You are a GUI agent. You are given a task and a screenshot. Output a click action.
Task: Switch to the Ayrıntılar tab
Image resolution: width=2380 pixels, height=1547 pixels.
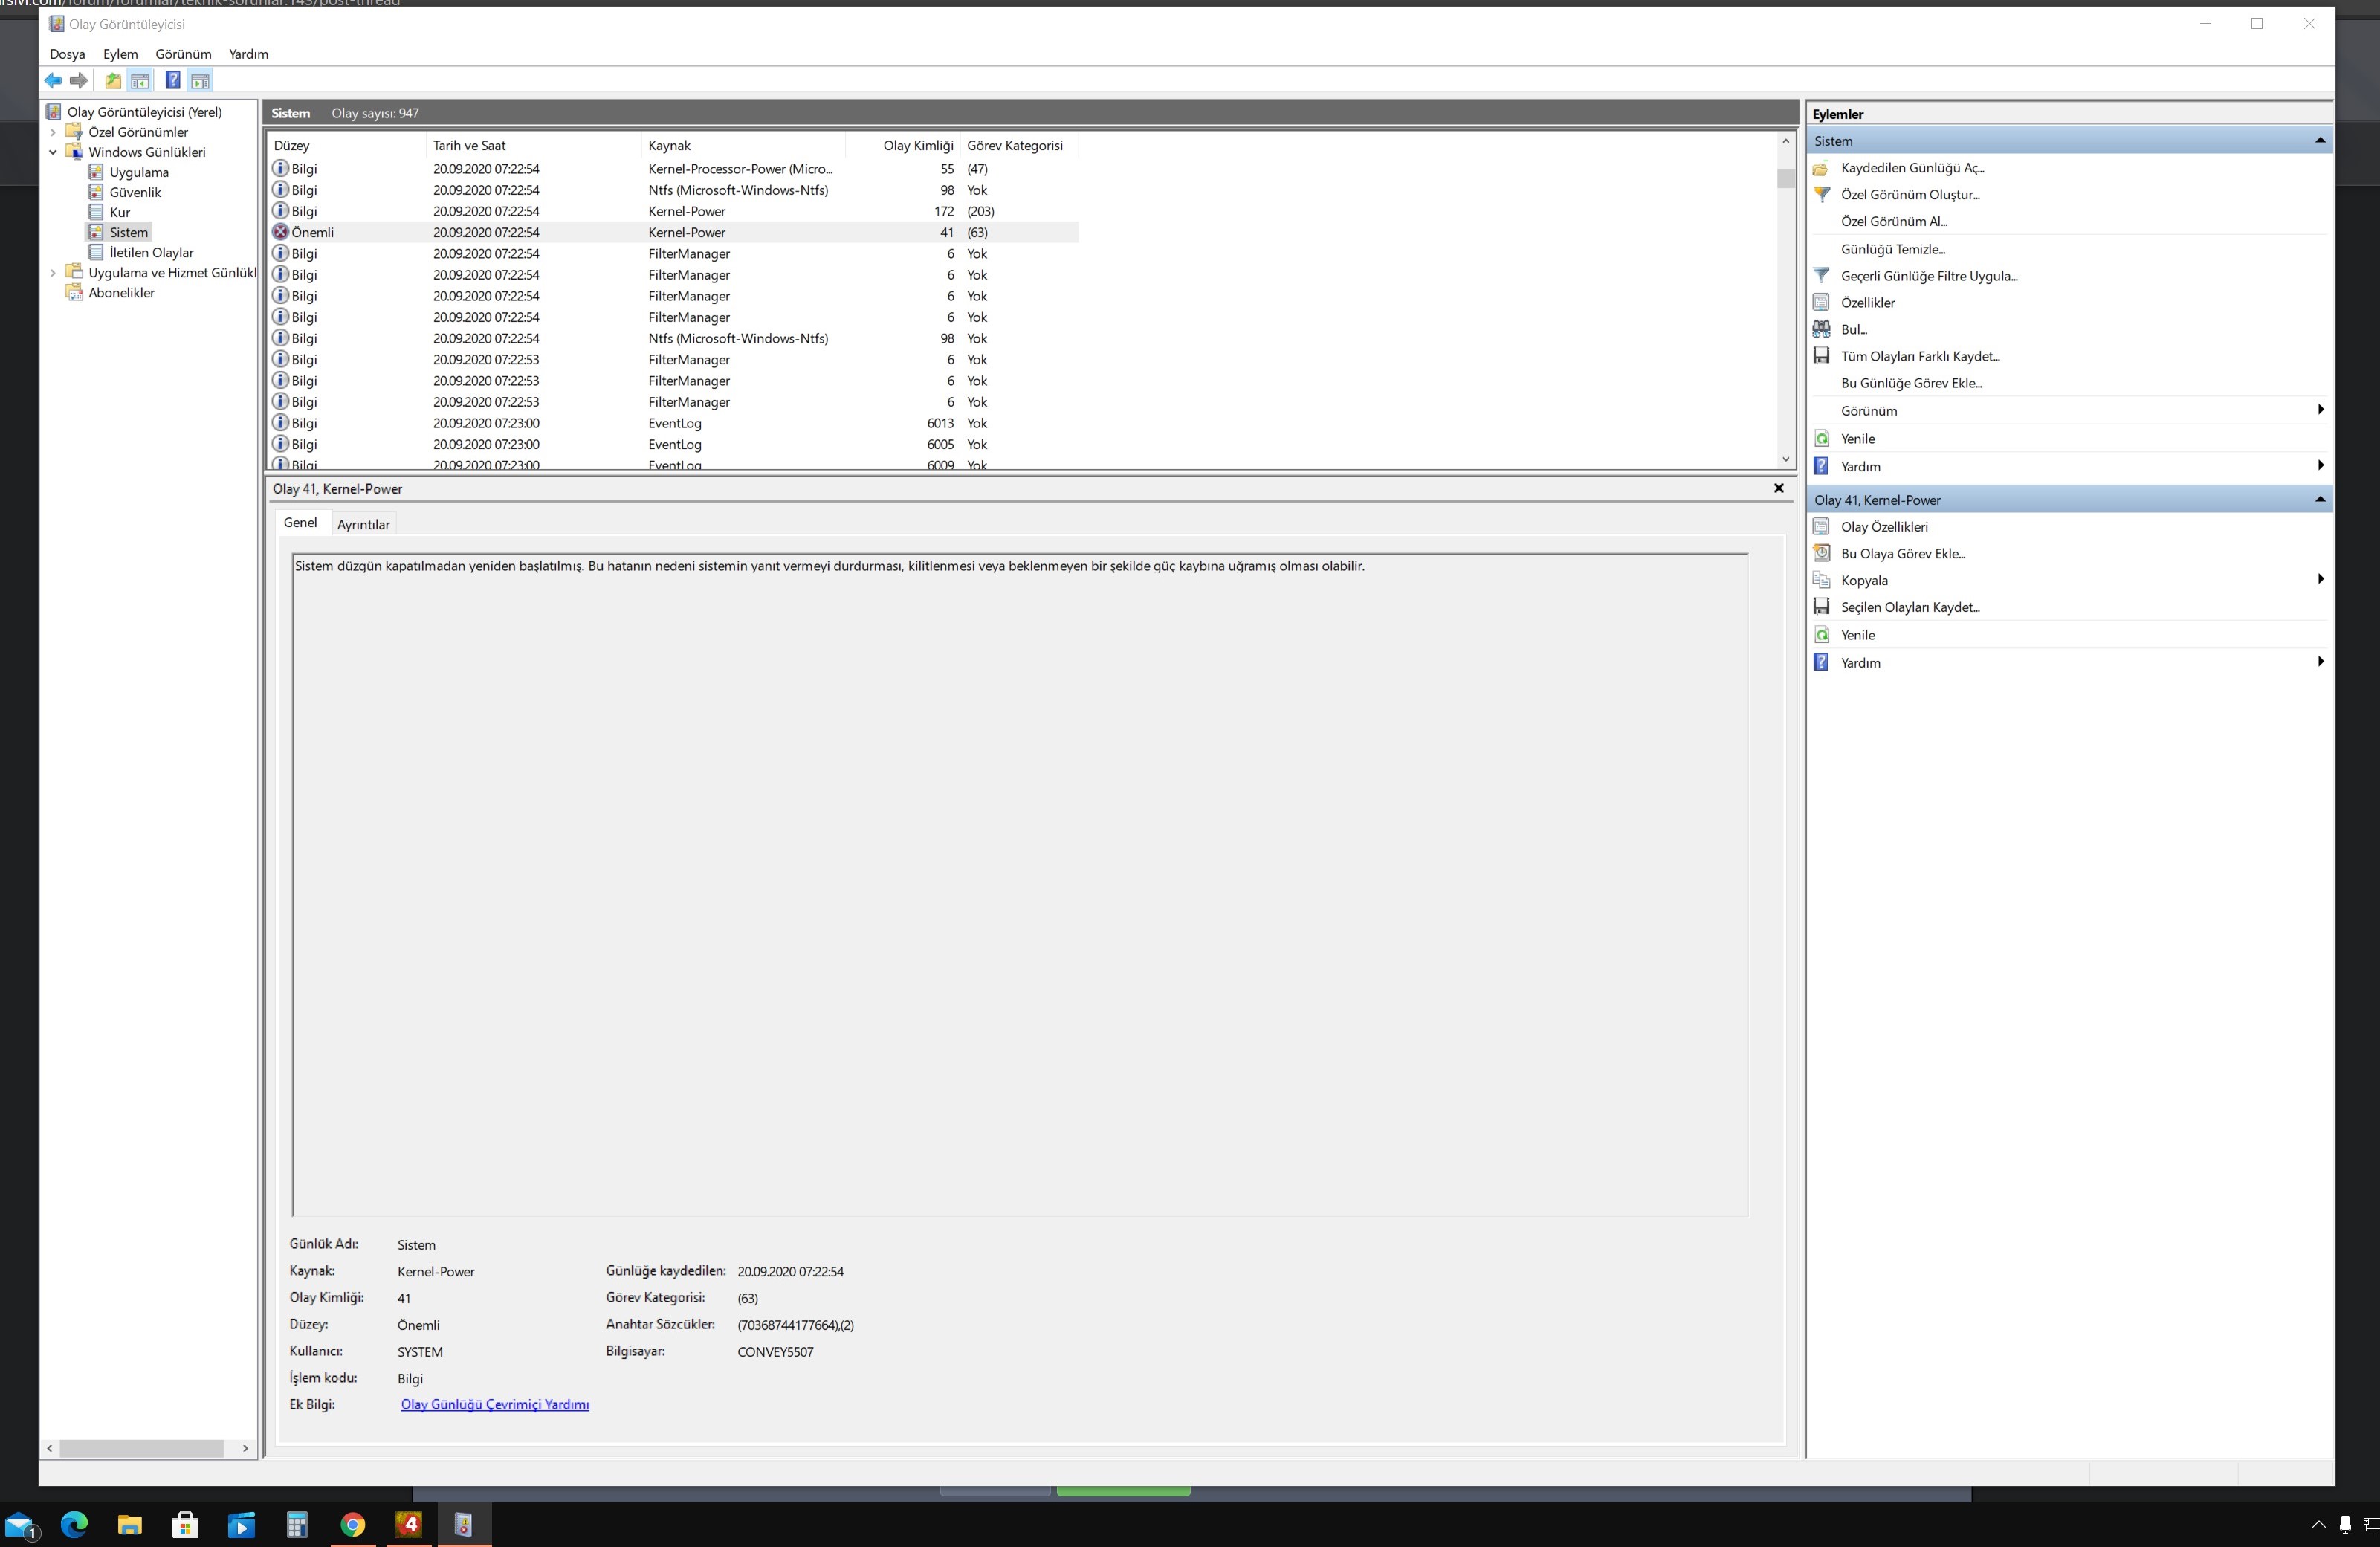coord(363,524)
